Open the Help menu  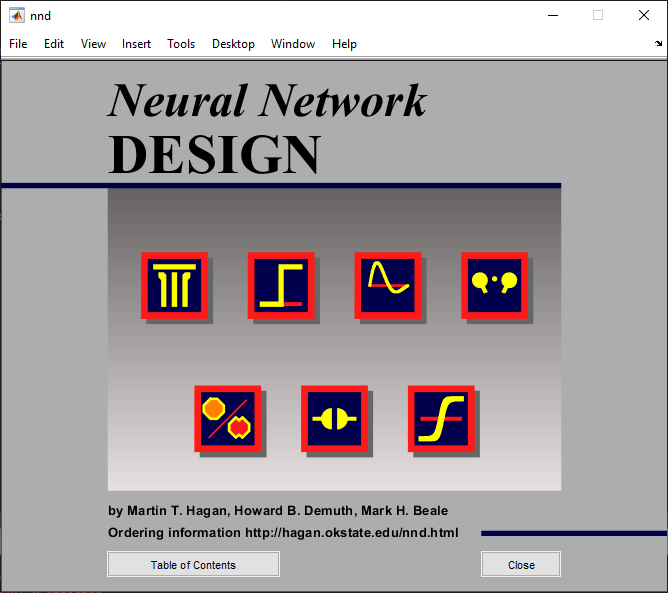(x=344, y=44)
